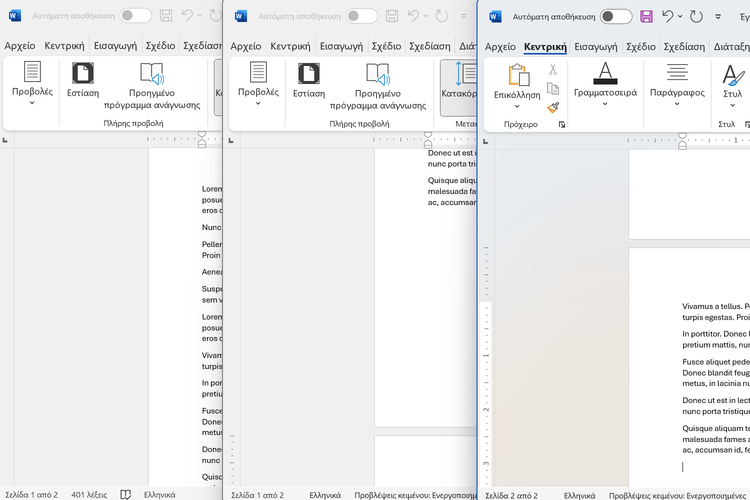Click the ruler tab selector in the left window

point(5,140)
